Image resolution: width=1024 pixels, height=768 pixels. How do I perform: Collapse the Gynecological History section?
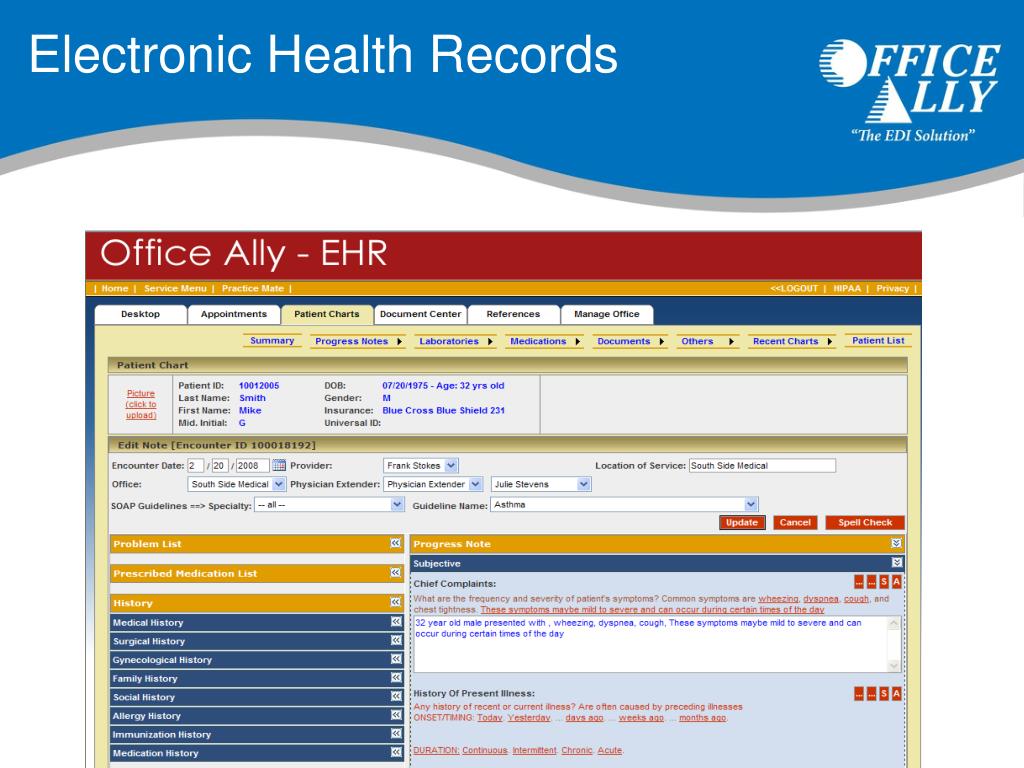[x=396, y=659]
